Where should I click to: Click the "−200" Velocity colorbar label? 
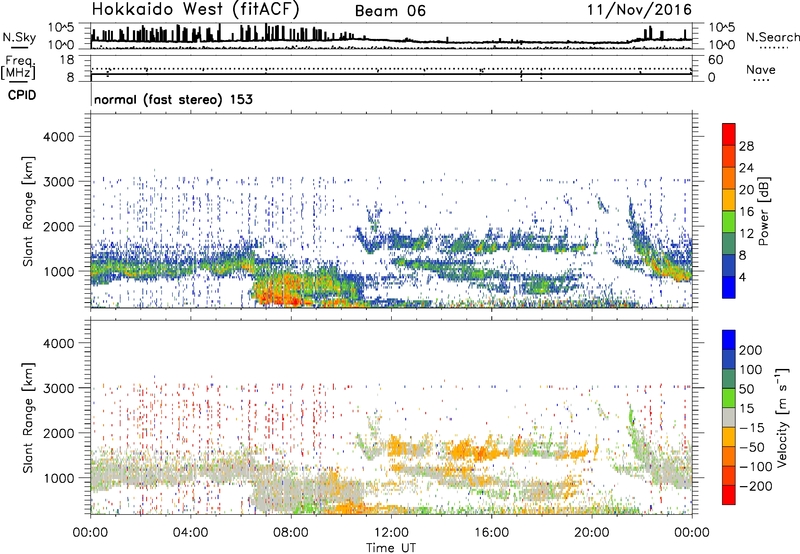756,486
